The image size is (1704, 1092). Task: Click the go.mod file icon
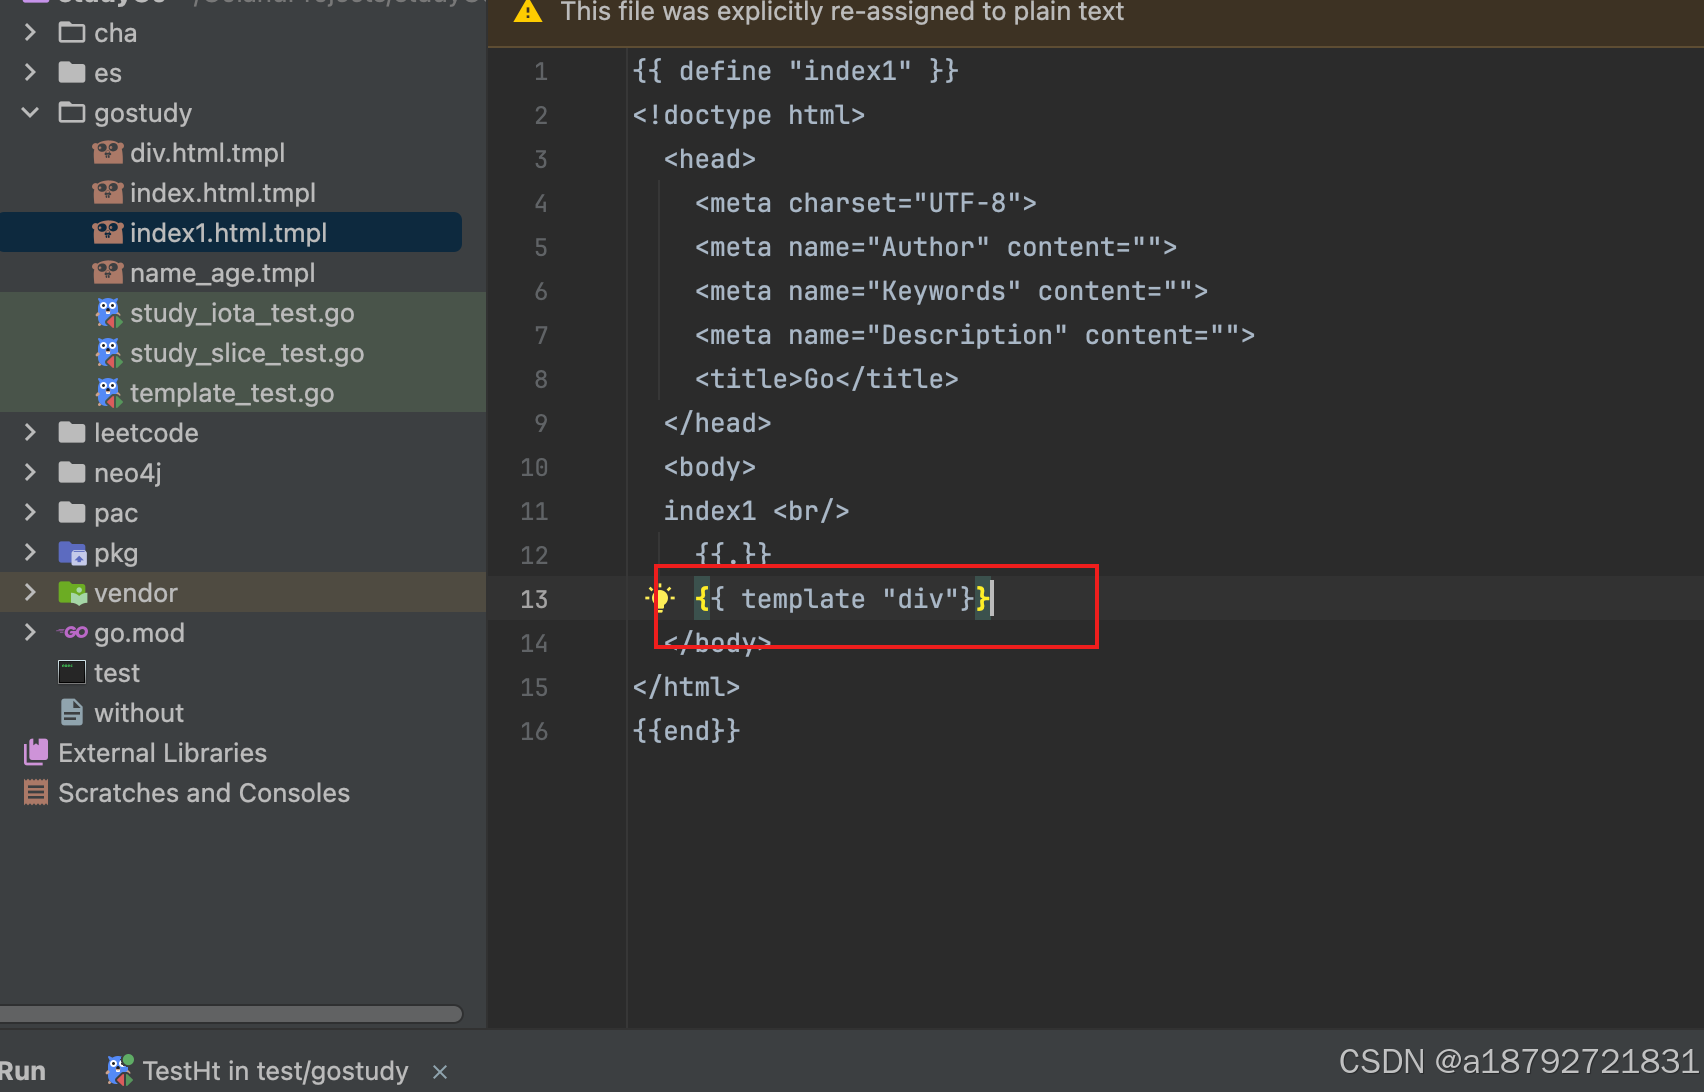tap(72, 633)
